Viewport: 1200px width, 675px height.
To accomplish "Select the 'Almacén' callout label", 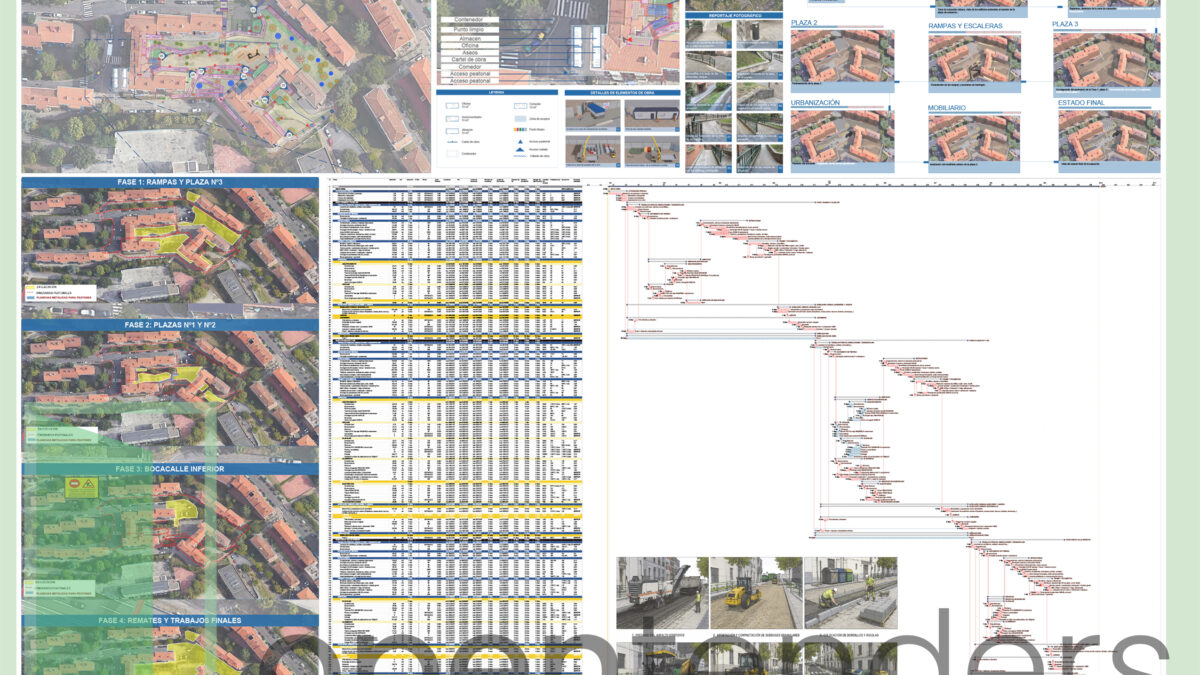I will (470, 38).
